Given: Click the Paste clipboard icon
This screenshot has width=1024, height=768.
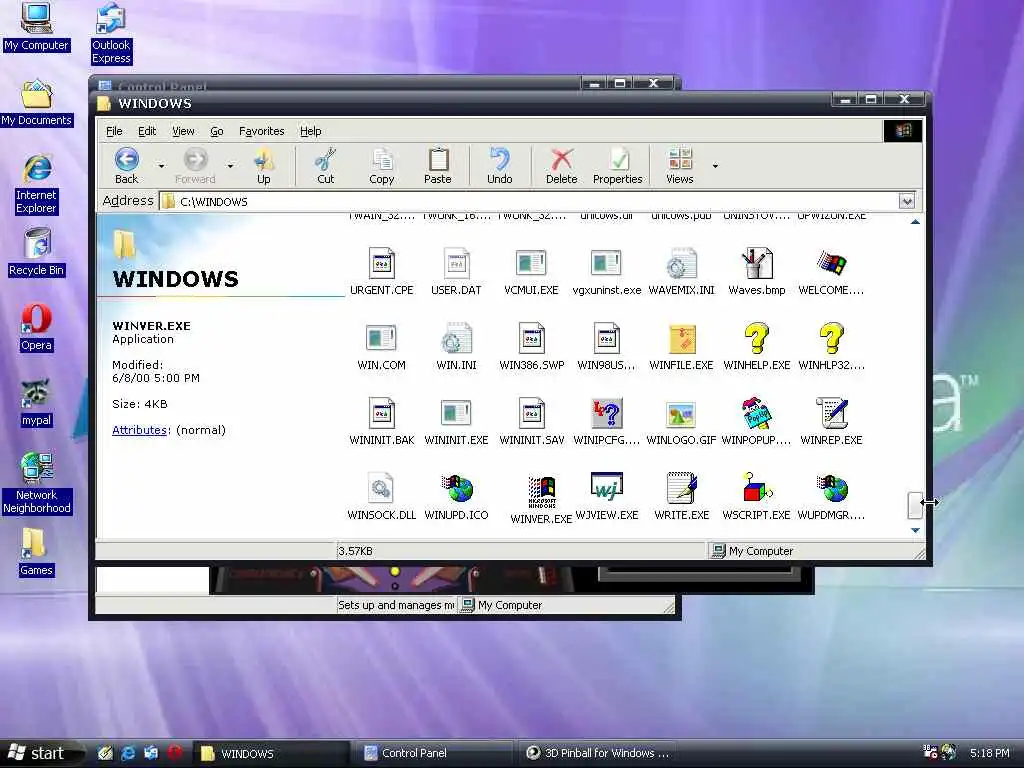Looking at the screenshot, I should tap(438, 166).
